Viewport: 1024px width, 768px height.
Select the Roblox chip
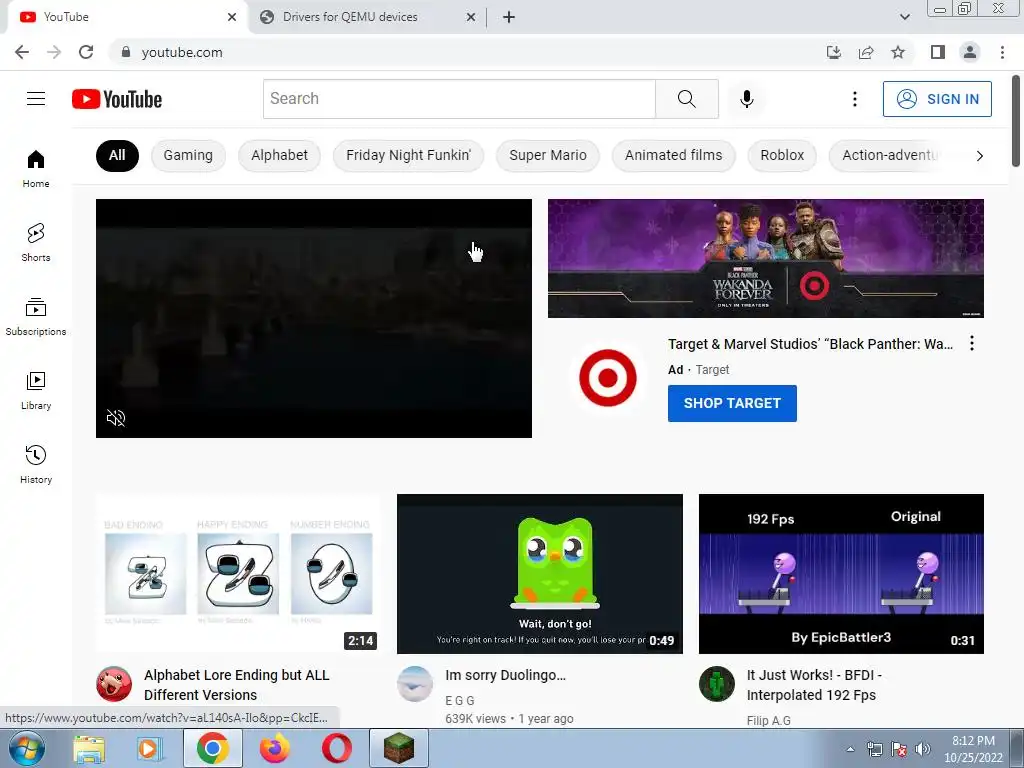coord(782,155)
